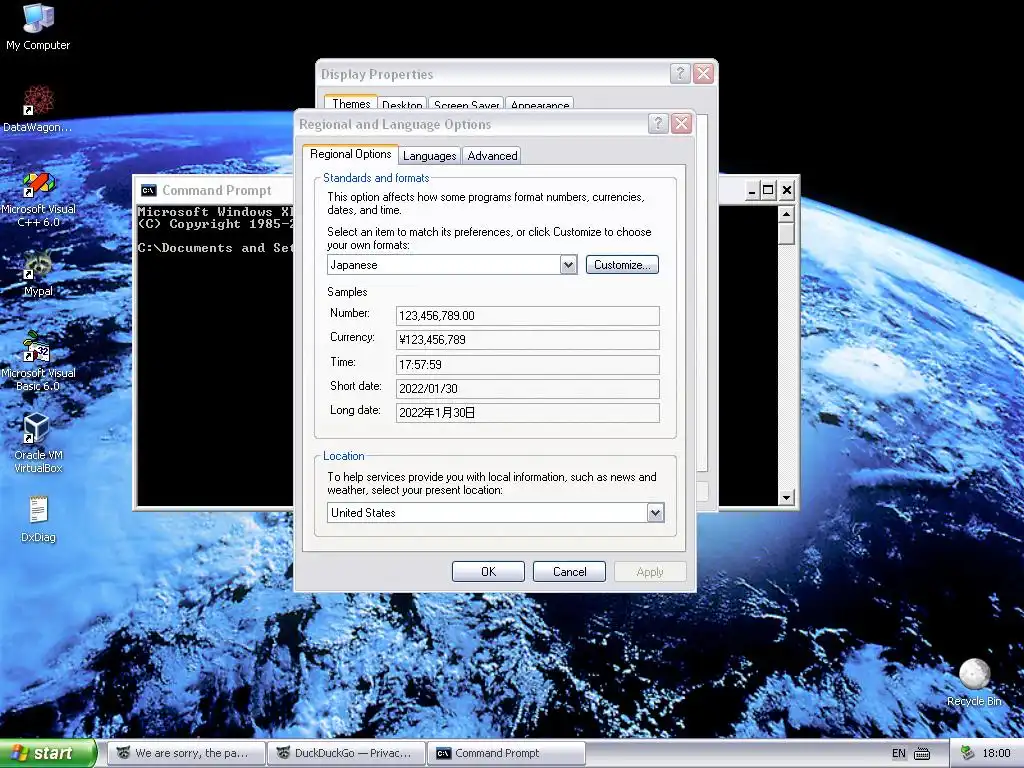Click the Long date sample field
The image size is (1024, 768).
[528, 413]
